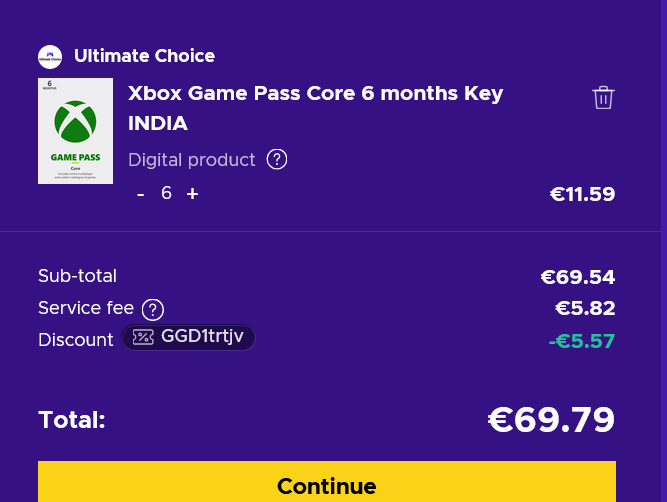Open the Digital product help tooltip icon
667x502 pixels.
click(x=276, y=160)
